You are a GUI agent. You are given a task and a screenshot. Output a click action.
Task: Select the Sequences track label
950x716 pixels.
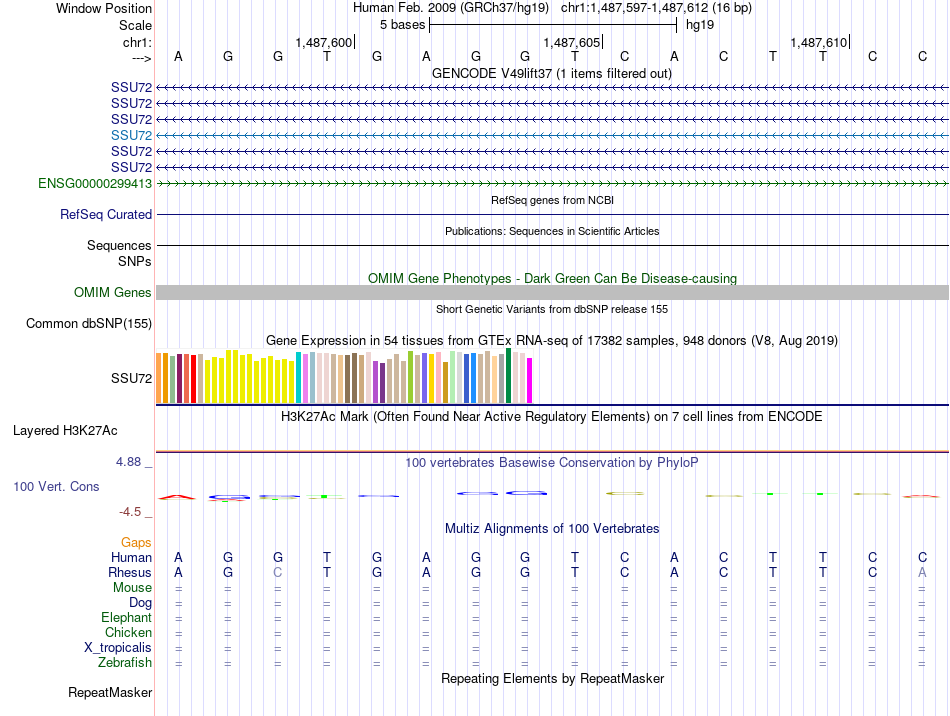[119, 245]
